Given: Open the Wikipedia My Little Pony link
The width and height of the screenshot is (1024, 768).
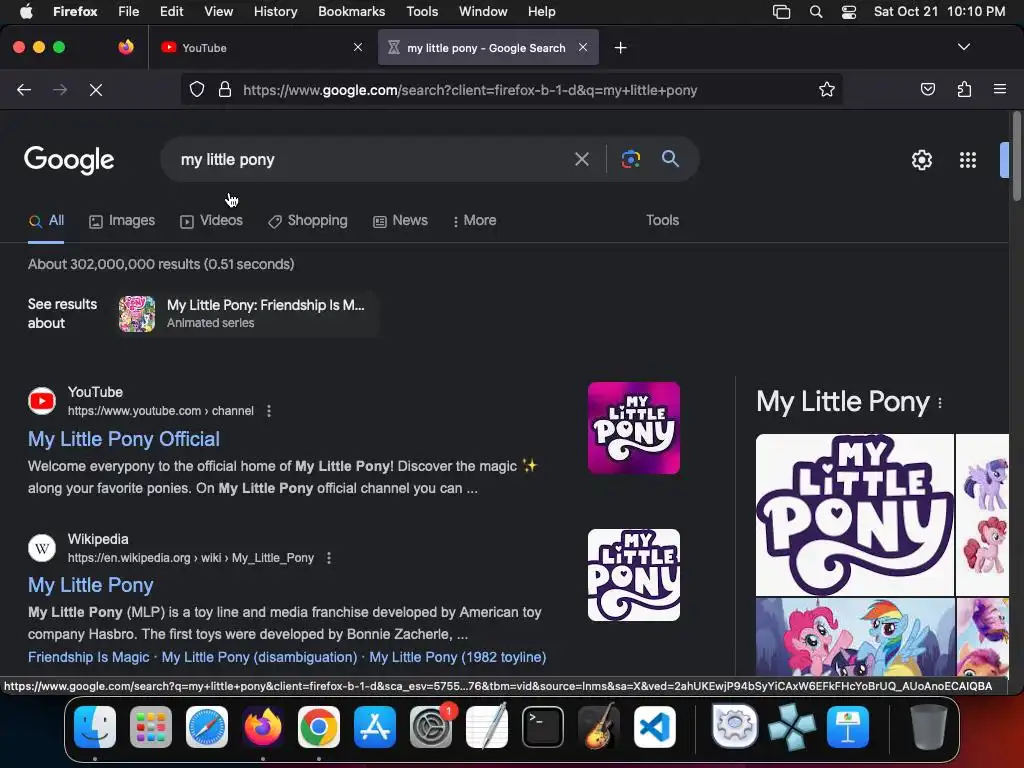Looking at the screenshot, I should click(x=90, y=585).
